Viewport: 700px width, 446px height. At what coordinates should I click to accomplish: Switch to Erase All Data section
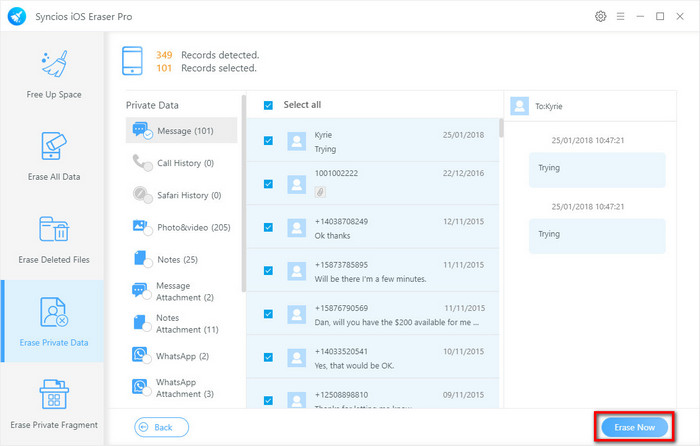click(x=54, y=177)
